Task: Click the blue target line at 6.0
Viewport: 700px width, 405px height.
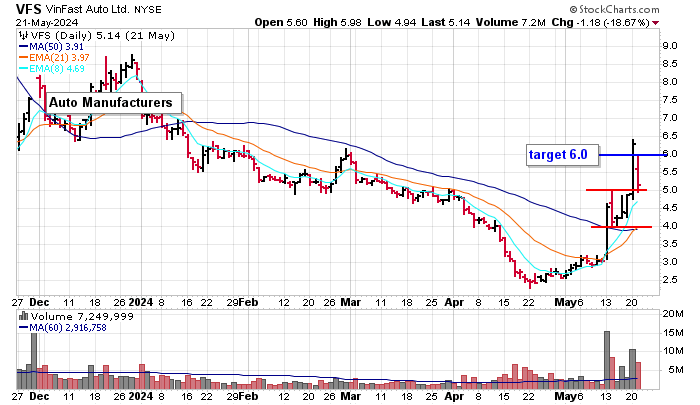Action: [x=632, y=155]
